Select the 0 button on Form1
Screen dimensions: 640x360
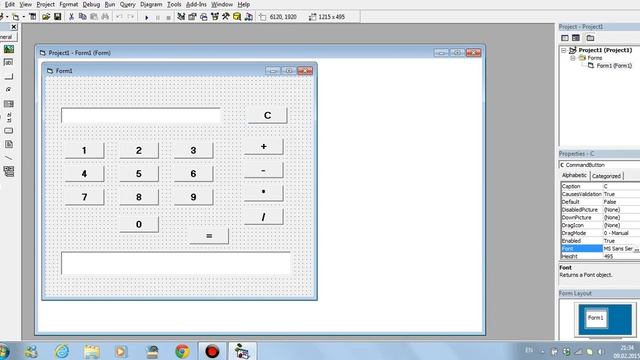139,224
